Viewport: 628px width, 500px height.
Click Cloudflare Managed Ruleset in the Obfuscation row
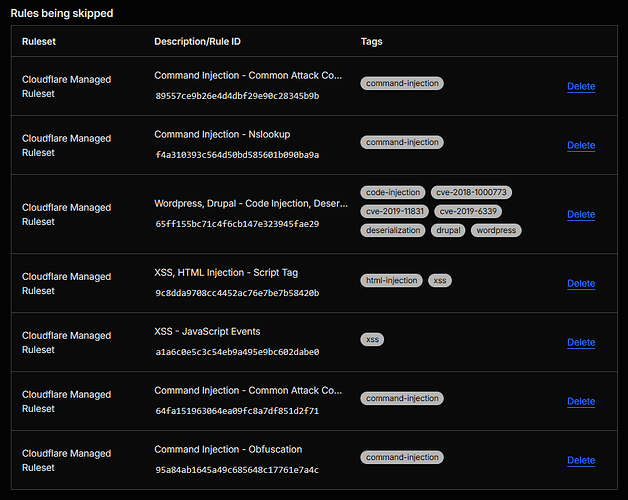coord(66,460)
